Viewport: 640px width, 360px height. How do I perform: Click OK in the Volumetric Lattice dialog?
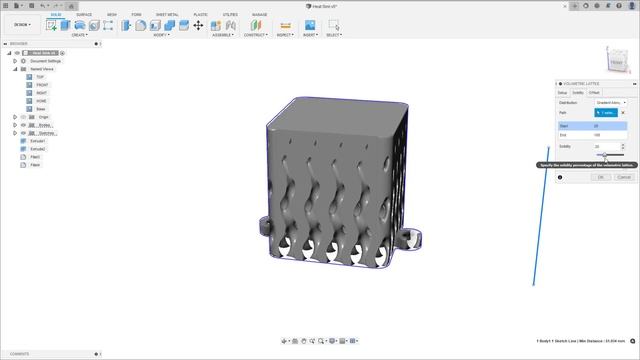tap(601, 177)
